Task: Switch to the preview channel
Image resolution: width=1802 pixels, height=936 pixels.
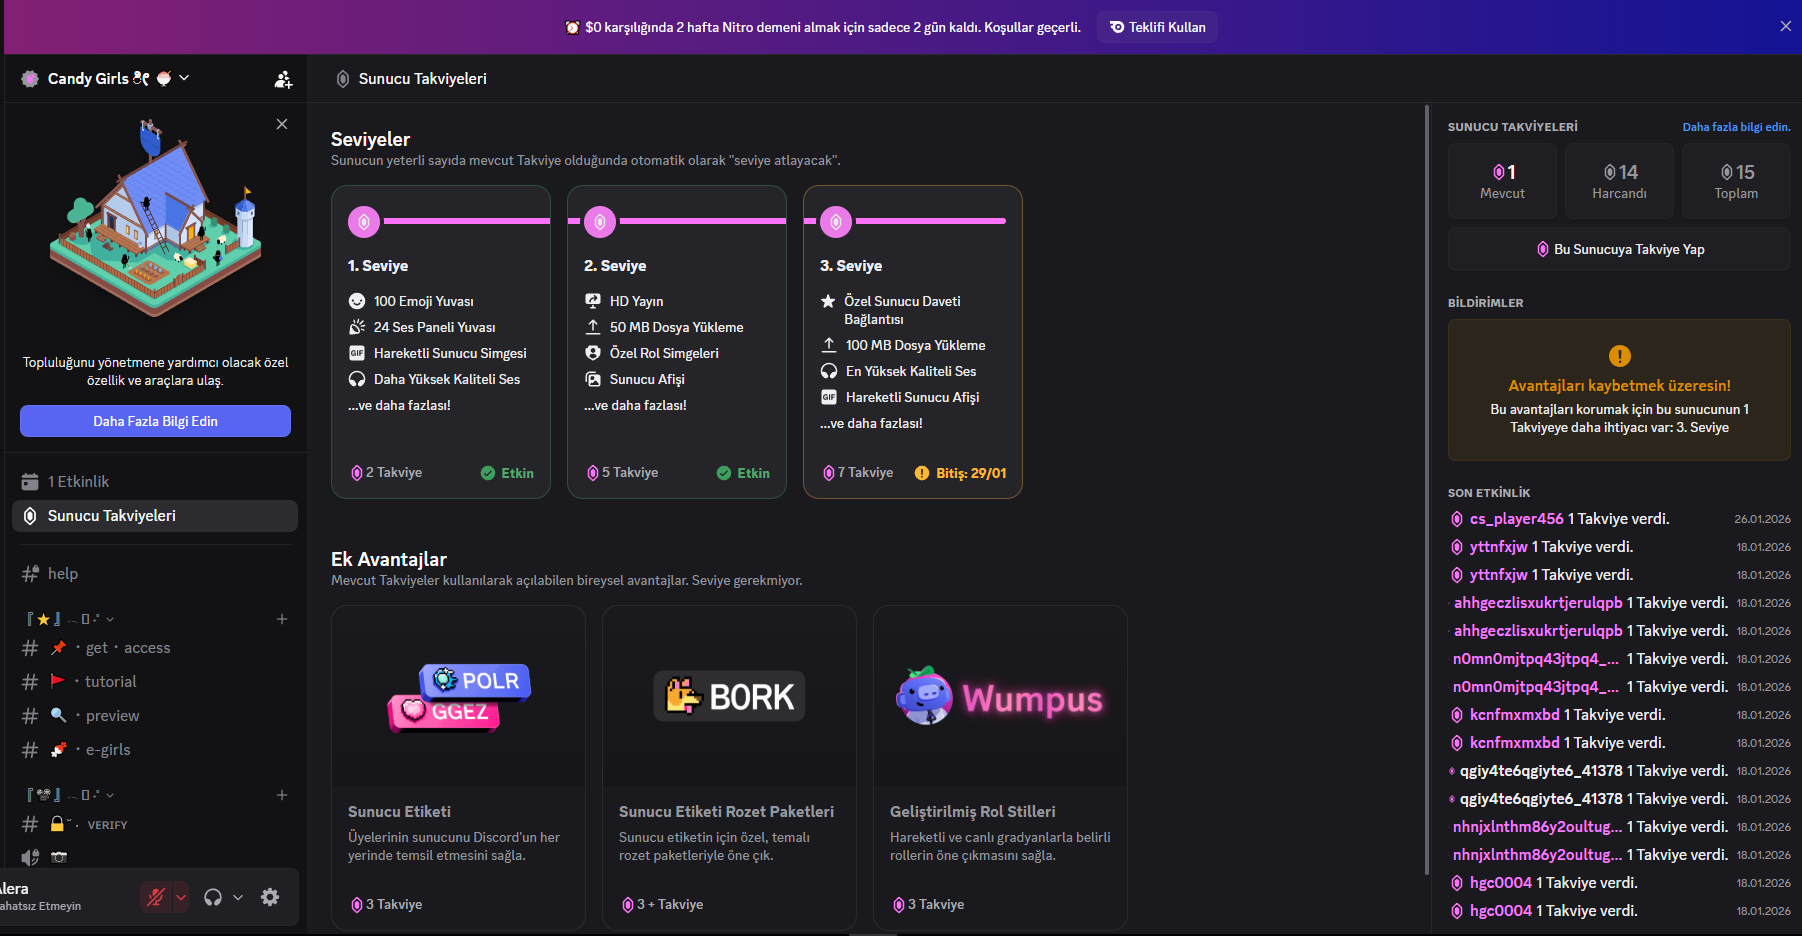Action: pyautogui.click(x=155, y=716)
